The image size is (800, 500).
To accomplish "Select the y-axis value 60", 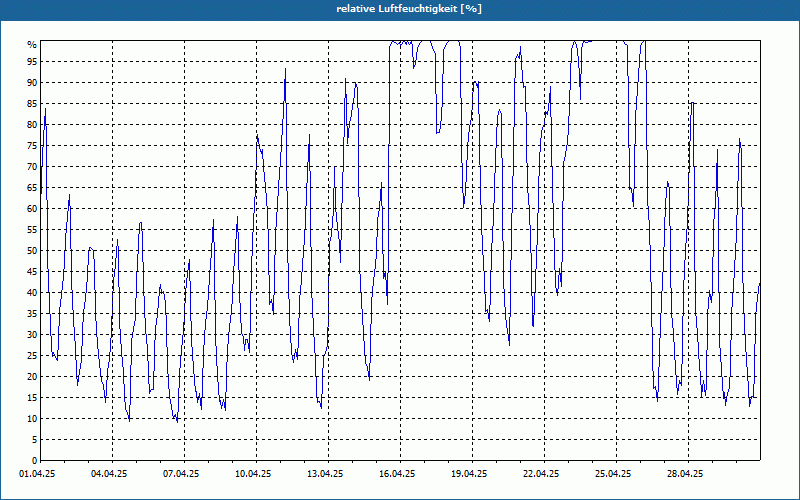I will pos(32,209).
